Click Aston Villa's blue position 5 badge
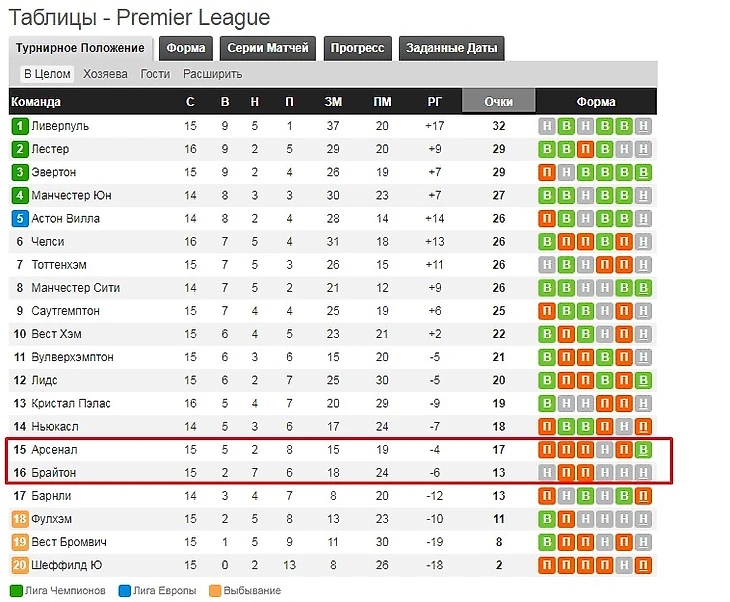Viewport: 730px width, 602px height. tap(19, 218)
